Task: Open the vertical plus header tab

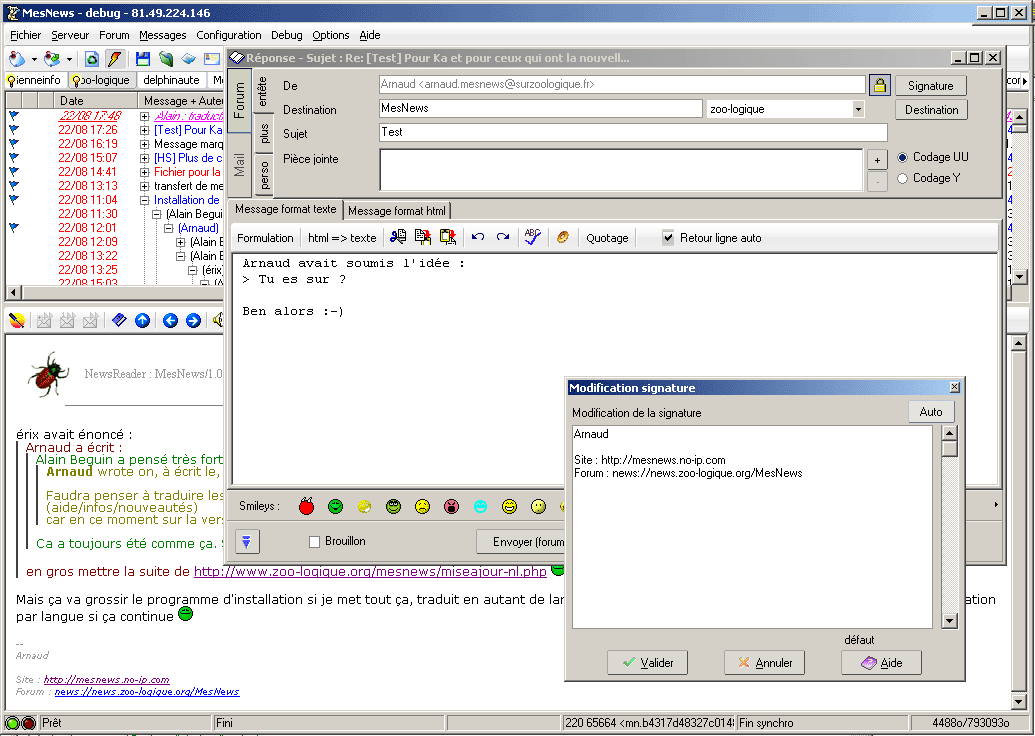Action: (264, 133)
